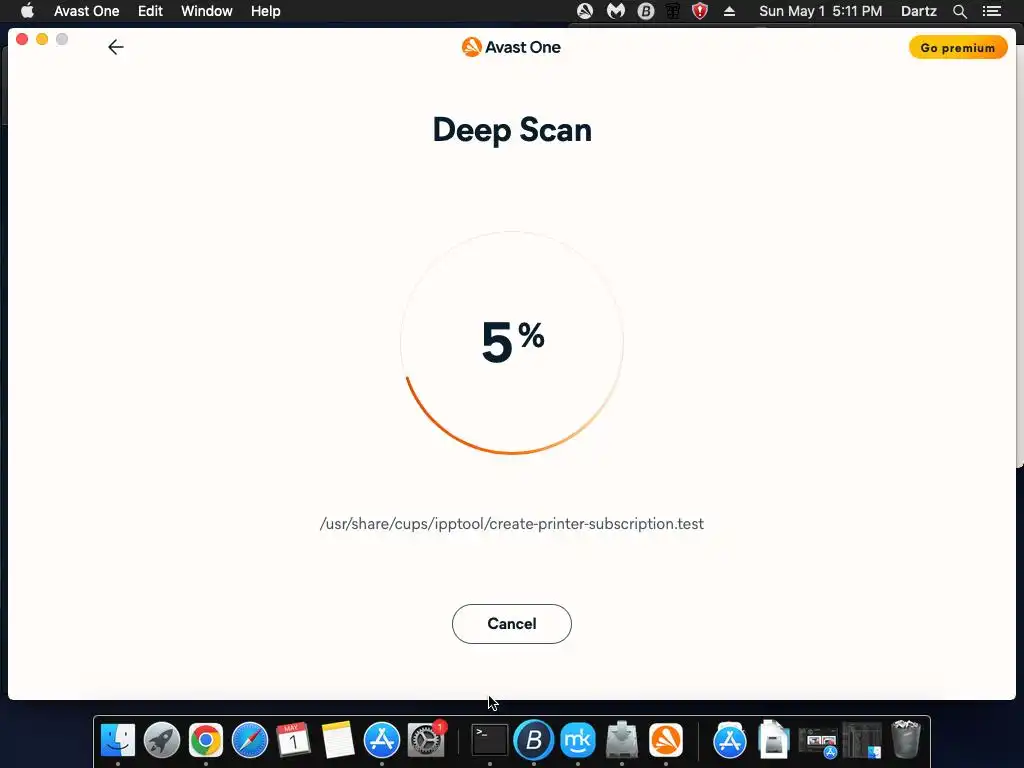Open the Edit menu
This screenshot has width=1024, height=768.
coord(150,11)
